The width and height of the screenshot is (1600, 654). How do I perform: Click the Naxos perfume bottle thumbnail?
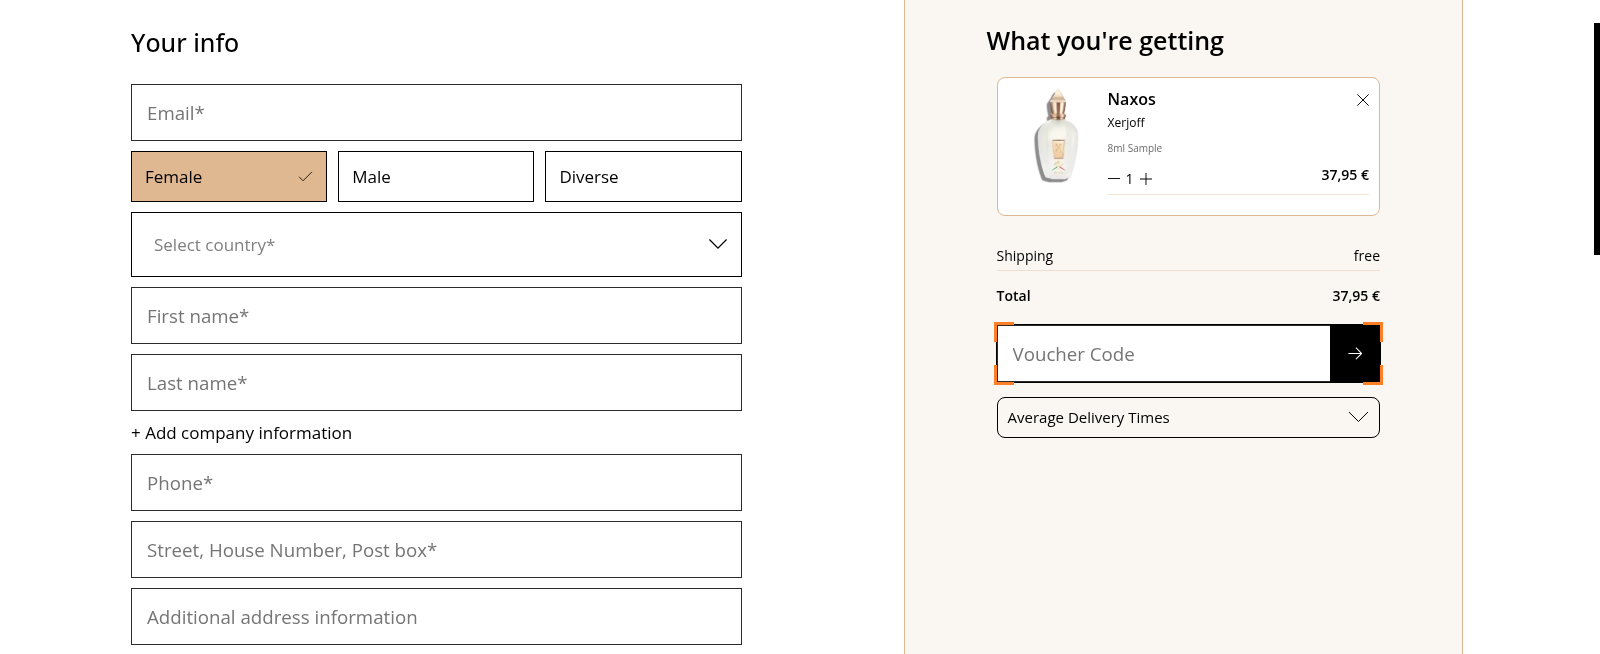click(1056, 137)
